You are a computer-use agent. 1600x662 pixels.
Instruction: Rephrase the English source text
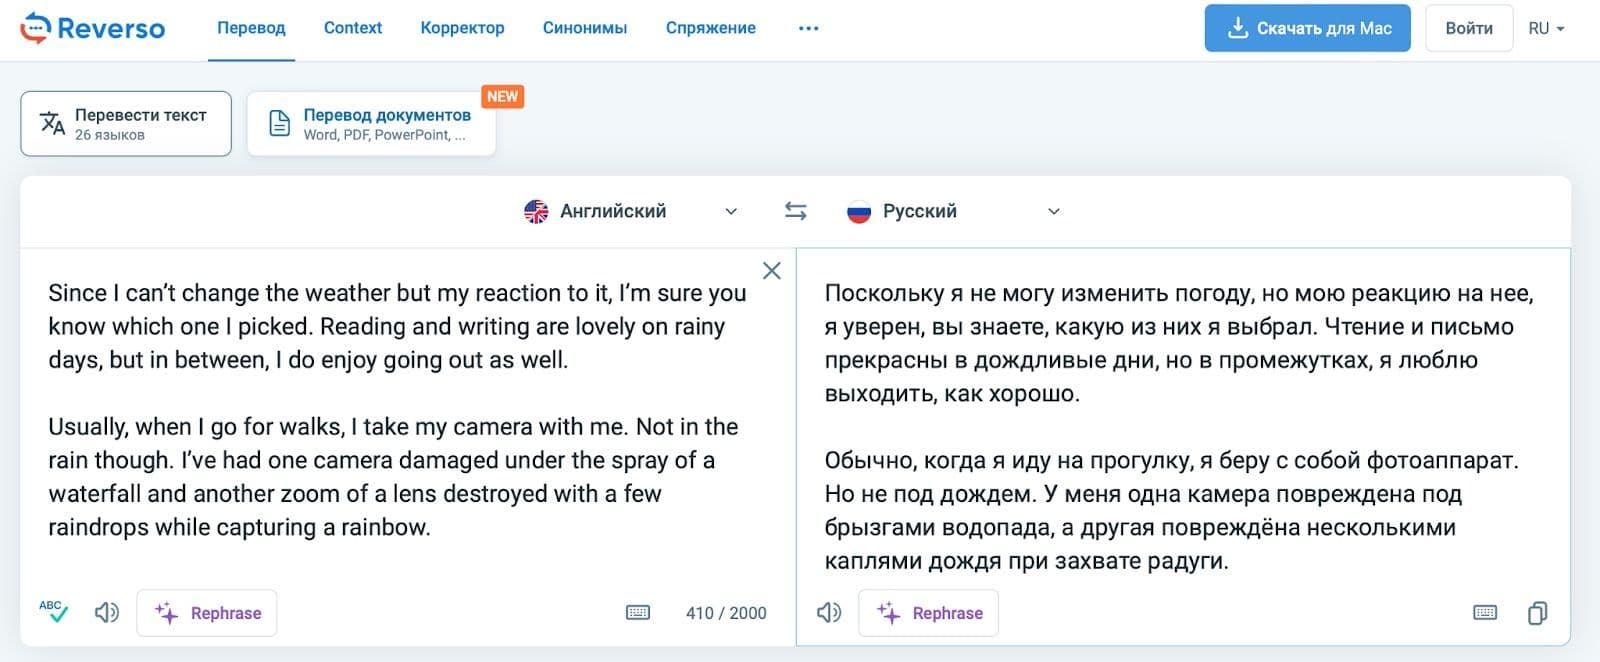click(x=208, y=613)
